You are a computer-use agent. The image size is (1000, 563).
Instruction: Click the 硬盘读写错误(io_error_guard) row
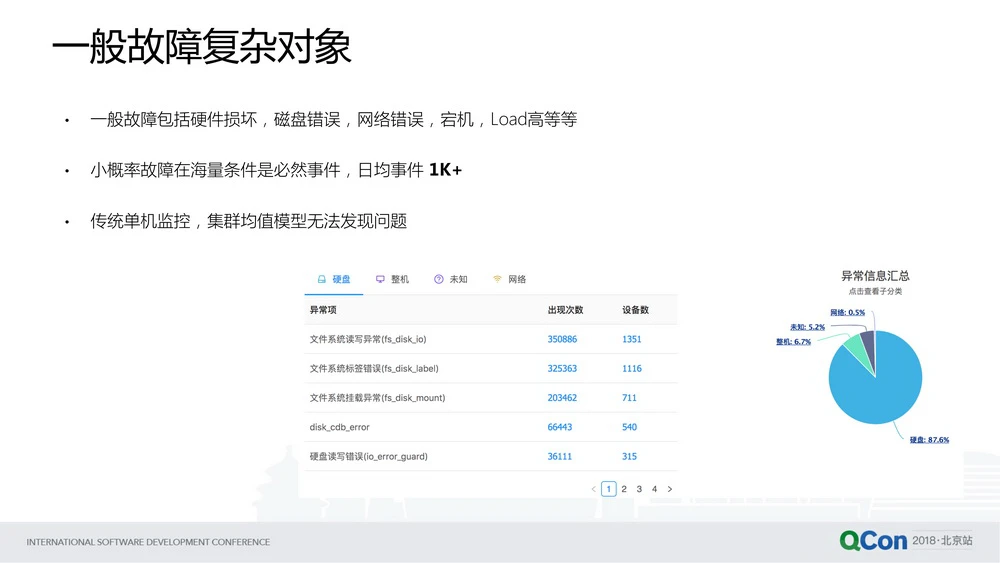click(490, 457)
